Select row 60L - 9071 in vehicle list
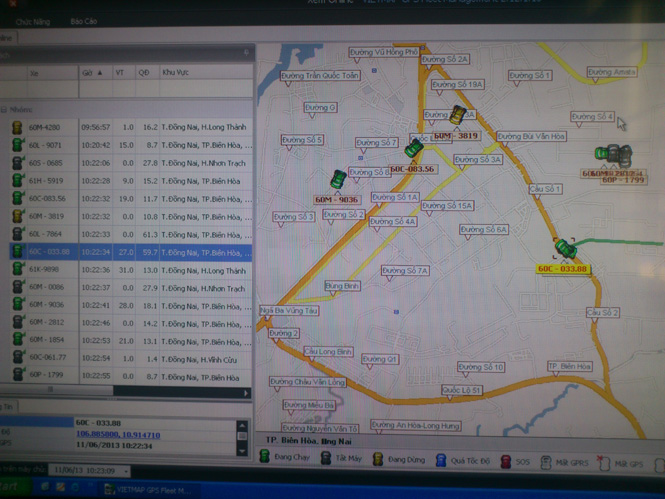 point(45,145)
